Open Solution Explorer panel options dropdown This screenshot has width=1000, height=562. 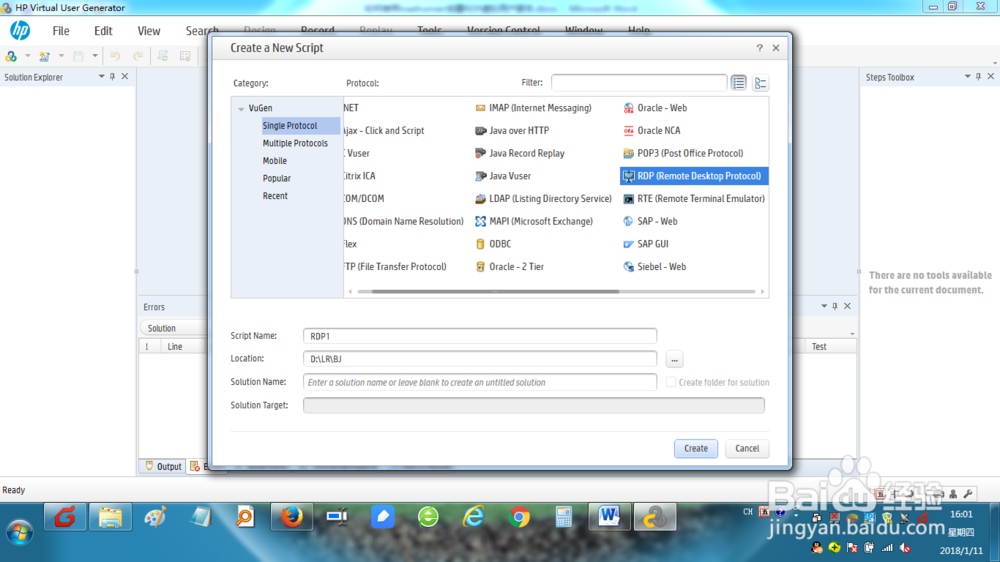tap(101, 77)
